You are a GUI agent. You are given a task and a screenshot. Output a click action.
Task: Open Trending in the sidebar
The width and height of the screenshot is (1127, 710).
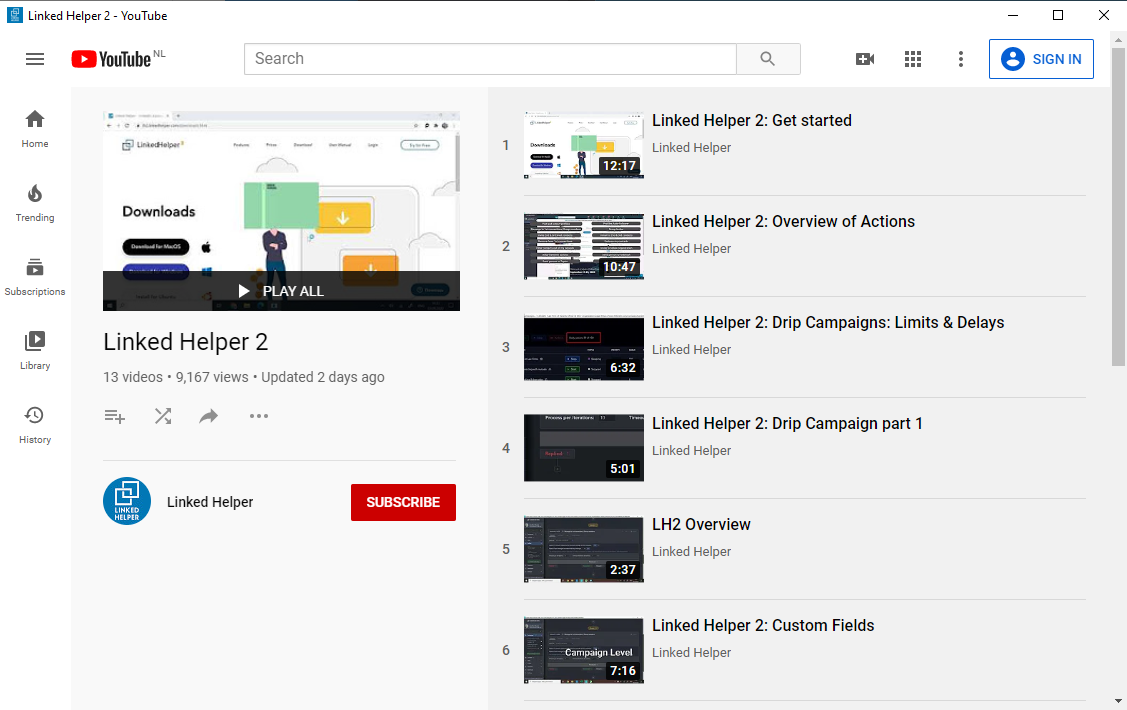point(34,203)
